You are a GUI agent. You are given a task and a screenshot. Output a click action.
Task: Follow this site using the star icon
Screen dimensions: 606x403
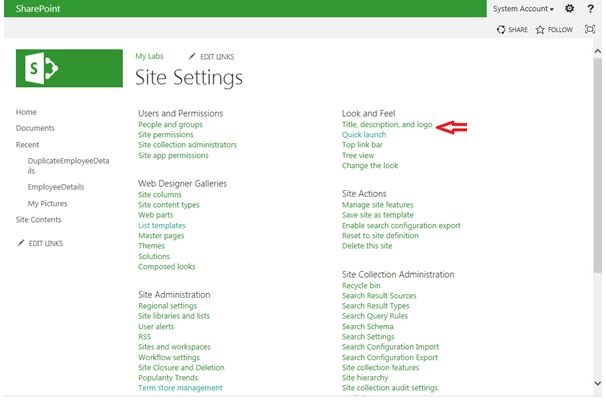click(x=540, y=30)
